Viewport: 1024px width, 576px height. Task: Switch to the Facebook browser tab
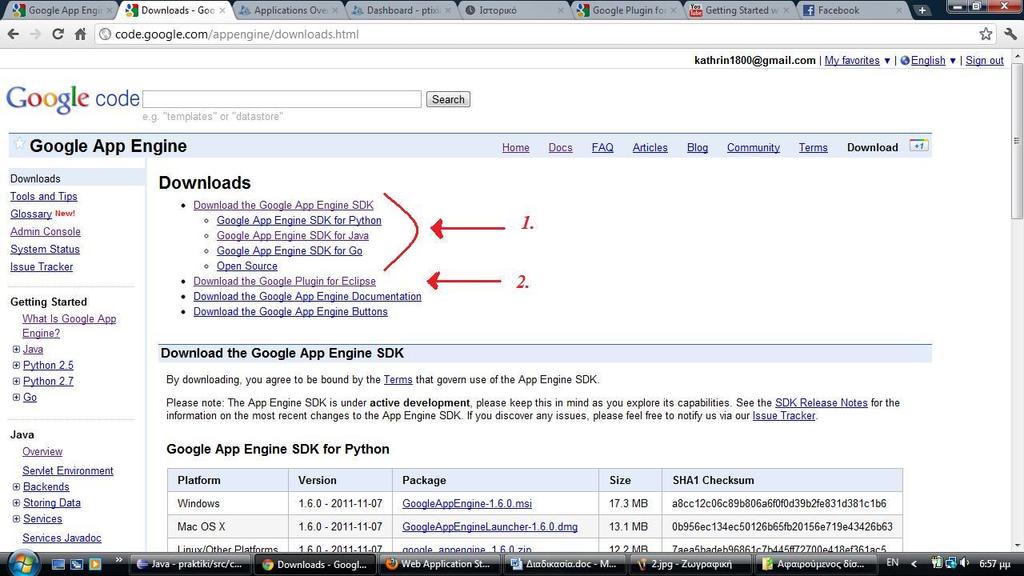pos(852,10)
